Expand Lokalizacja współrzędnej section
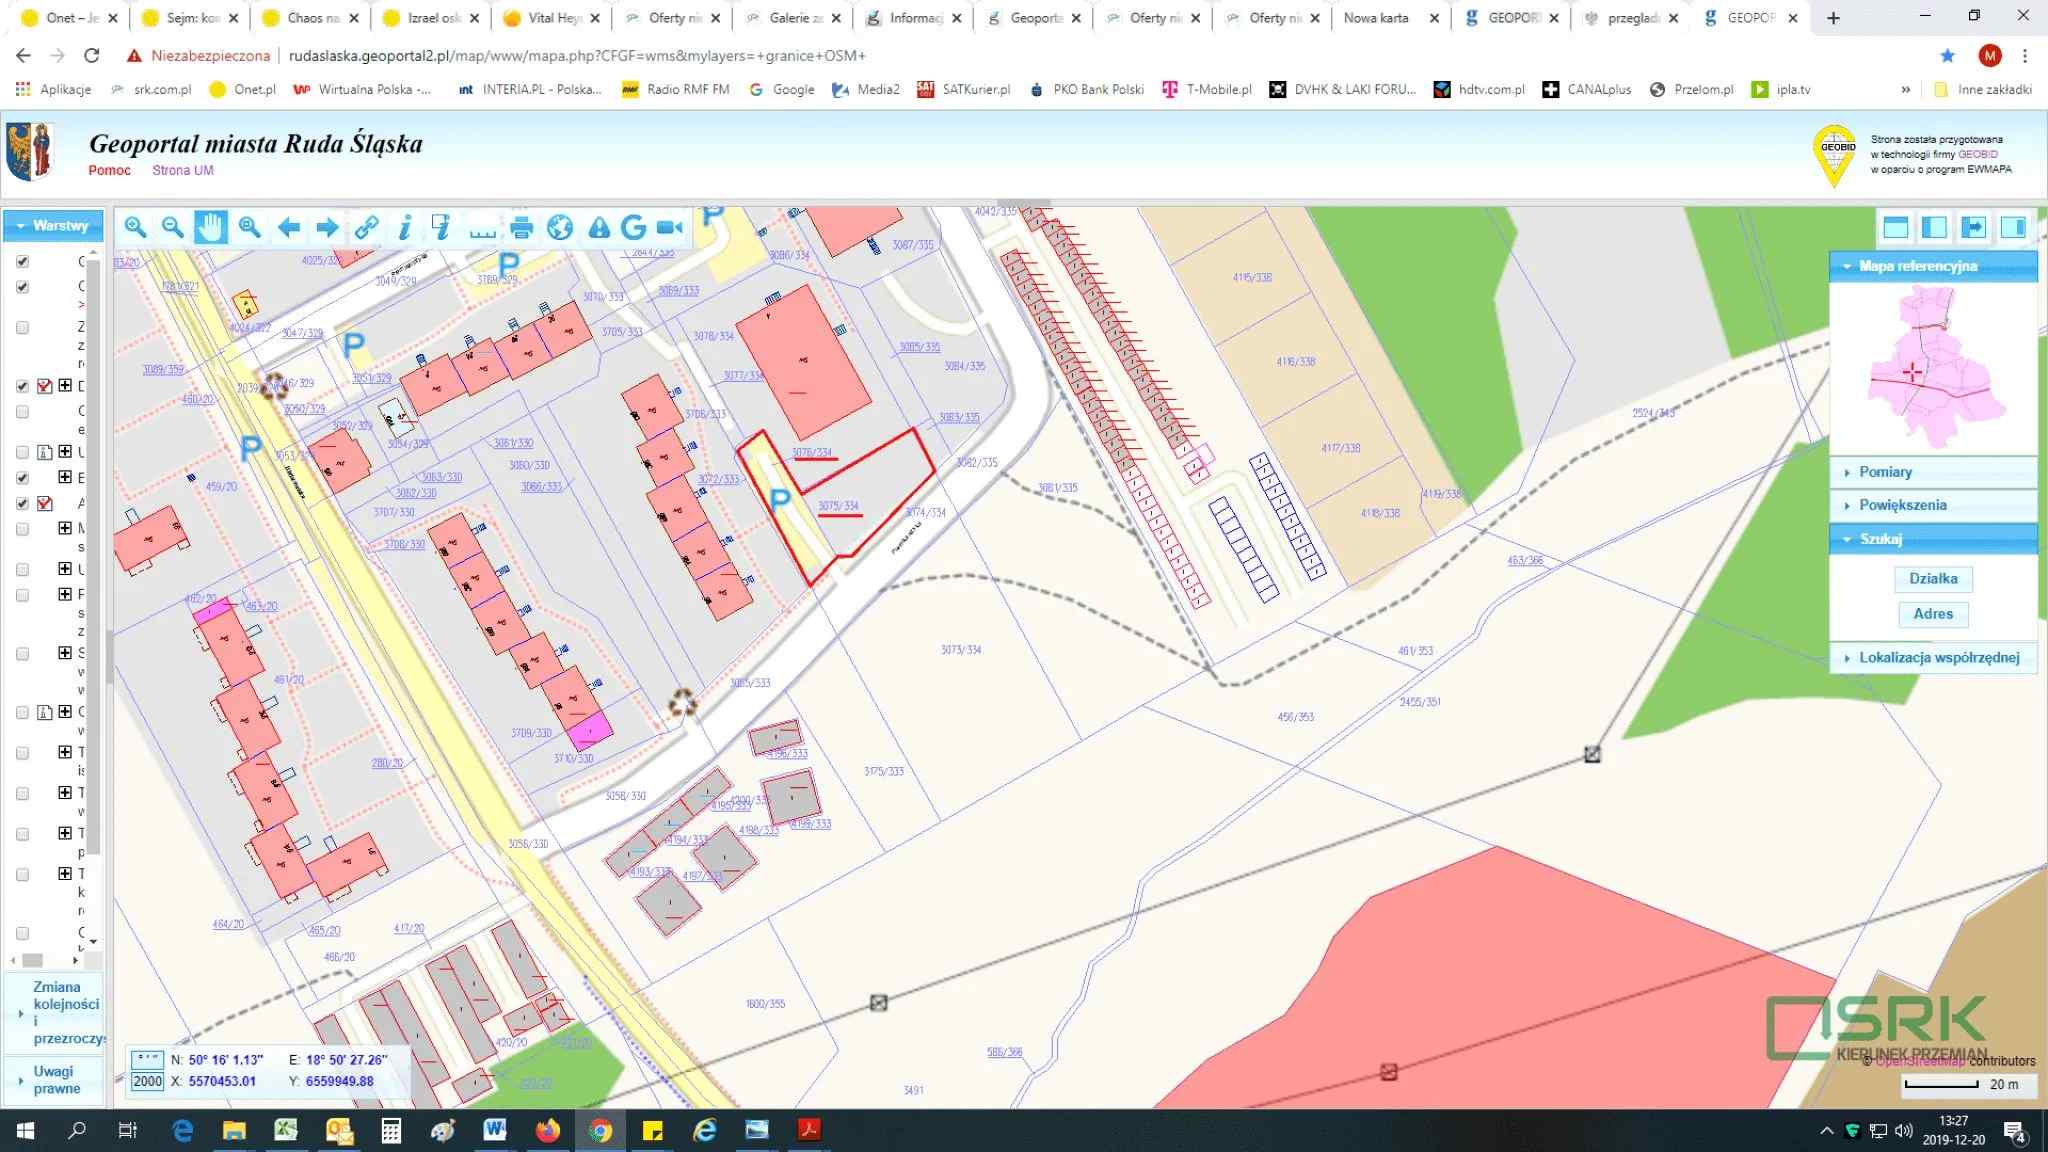2048x1152 pixels. 1938,658
